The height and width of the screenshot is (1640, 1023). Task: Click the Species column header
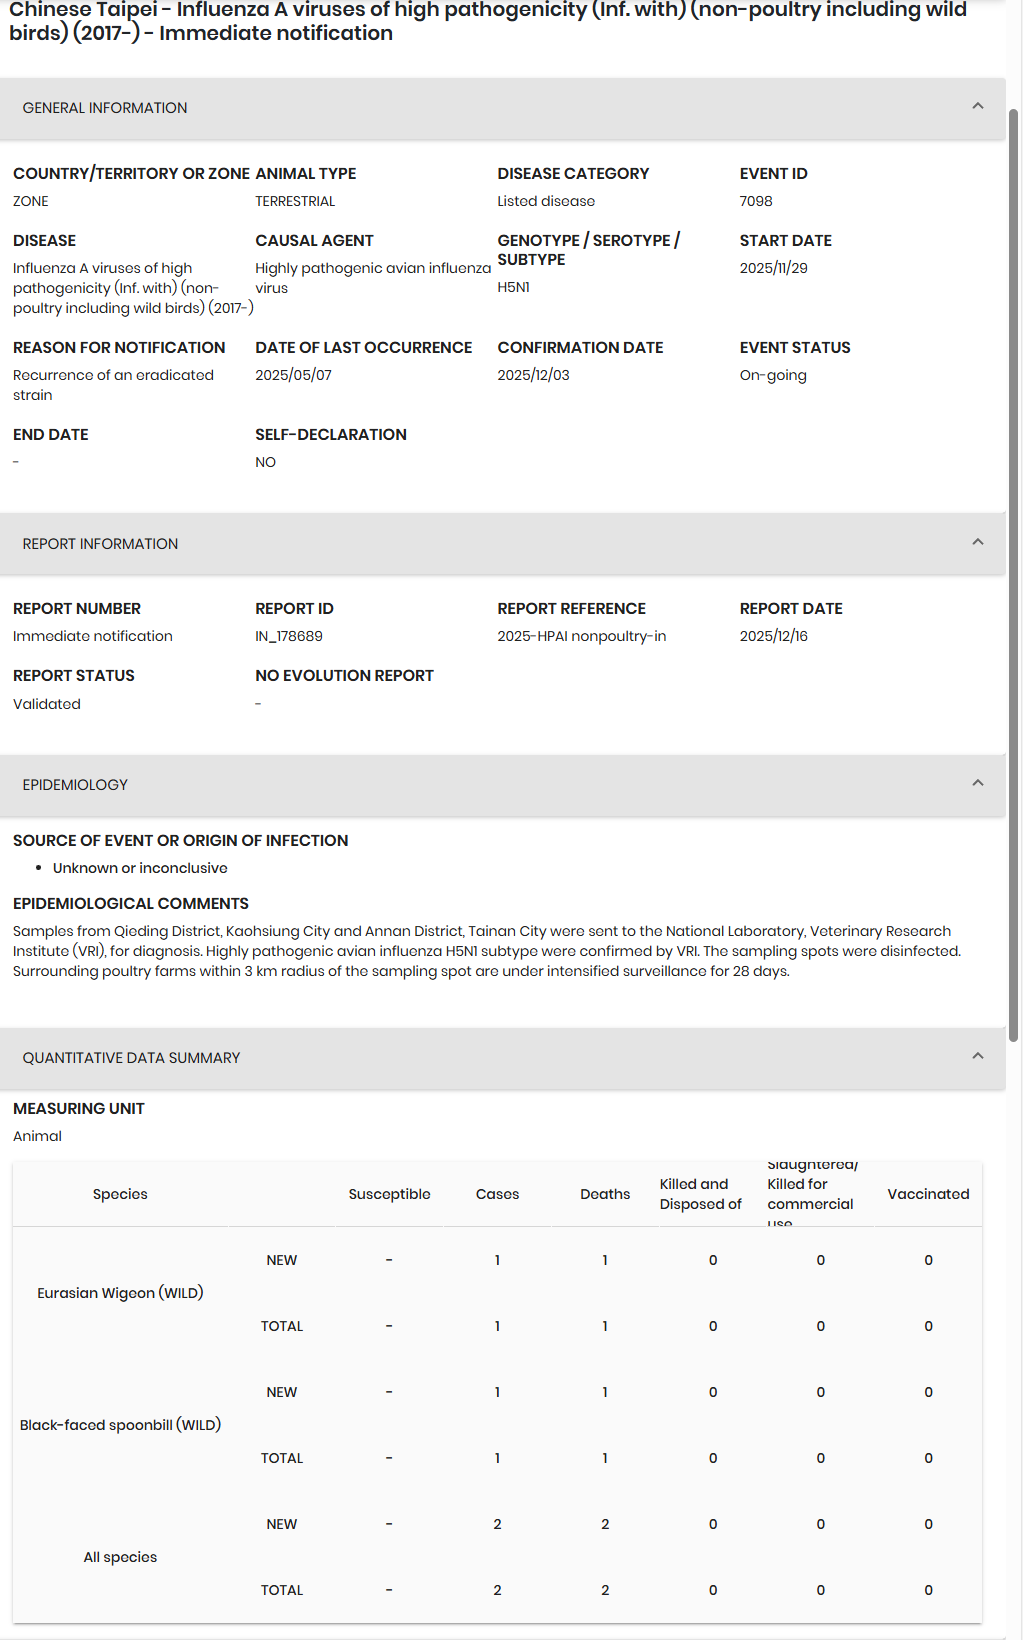(x=120, y=1194)
